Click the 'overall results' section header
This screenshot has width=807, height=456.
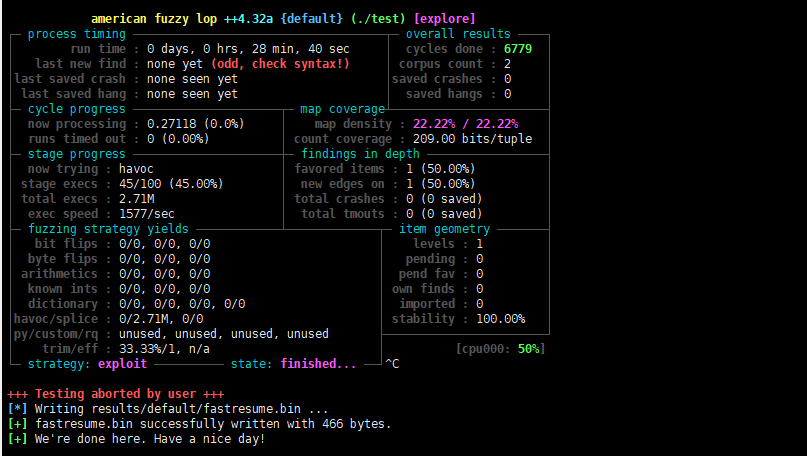[458, 34]
